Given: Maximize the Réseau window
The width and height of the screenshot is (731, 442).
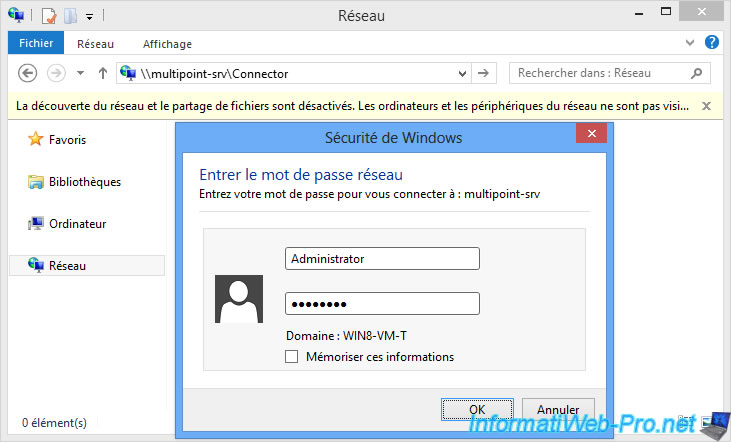Looking at the screenshot, I should coord(666,12).
